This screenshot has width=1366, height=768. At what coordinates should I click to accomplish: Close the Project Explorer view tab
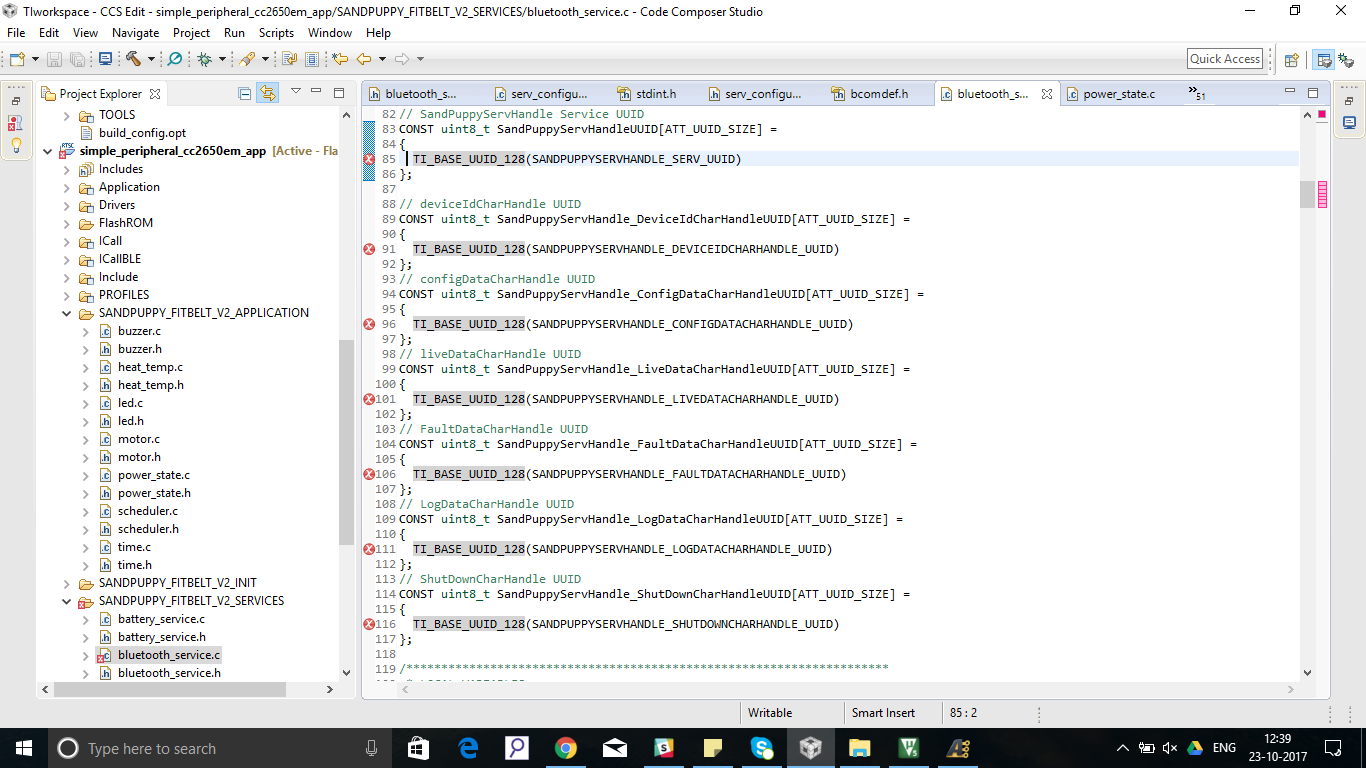(x=155, y=94)
